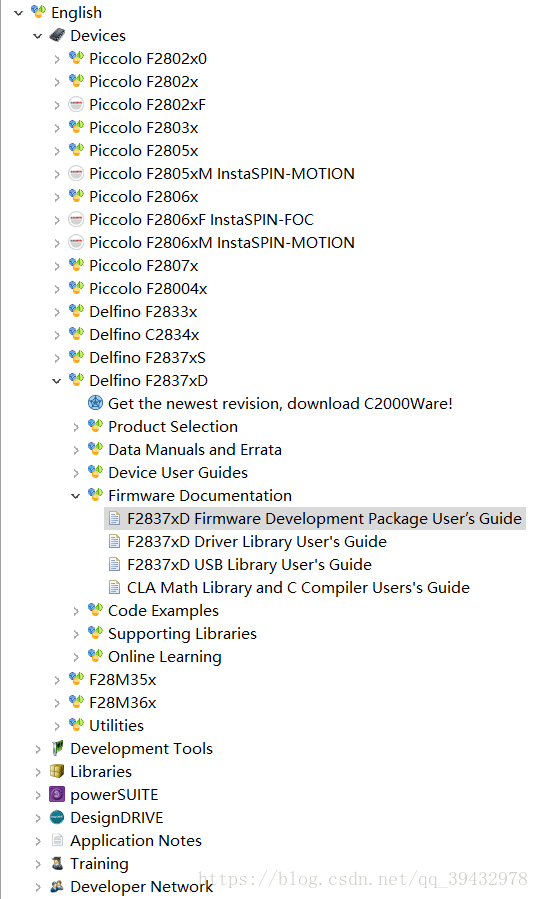This screenshot has height=899, width=539.
Task: Click the Data Manuals and Errata icon
Action: pyautogui.click(x=95, y=449)
